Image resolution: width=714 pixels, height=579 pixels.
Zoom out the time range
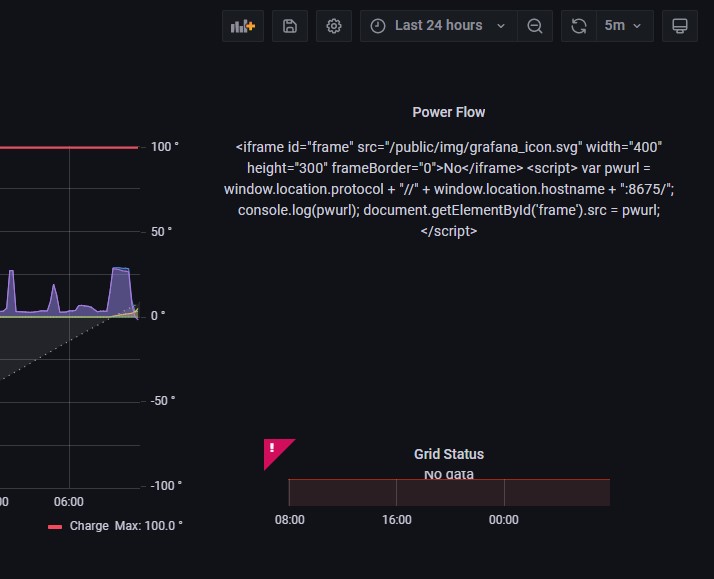535,26
